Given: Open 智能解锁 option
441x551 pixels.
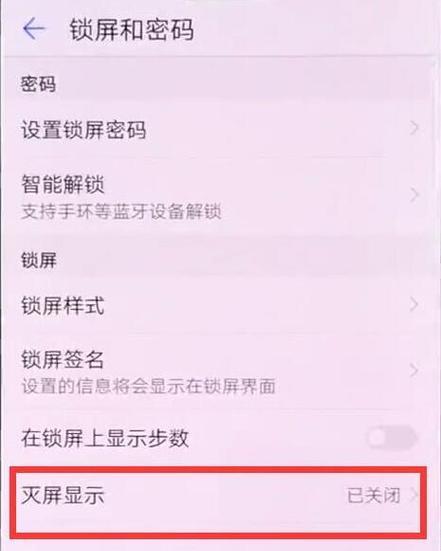Looking at the screenshot, I should (x=220, y=196).
